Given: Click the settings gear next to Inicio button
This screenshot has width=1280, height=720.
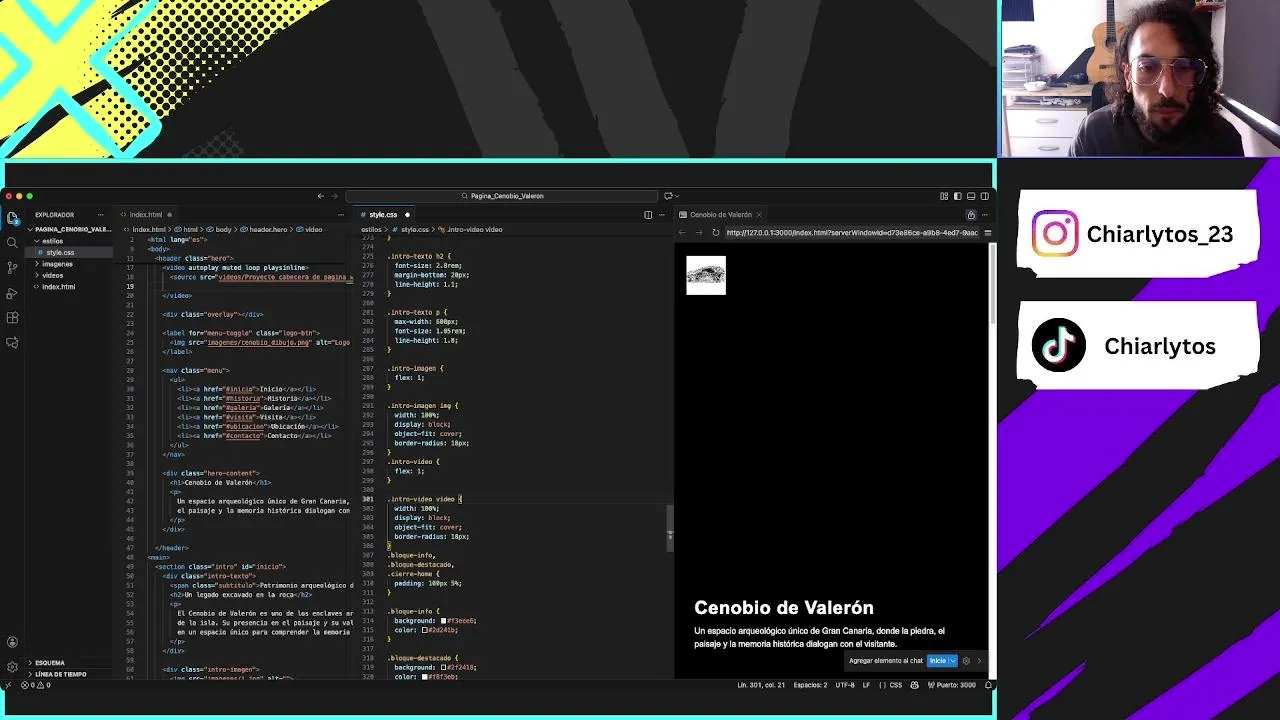Looking at the screenshot, I should [x=965, y=661].
